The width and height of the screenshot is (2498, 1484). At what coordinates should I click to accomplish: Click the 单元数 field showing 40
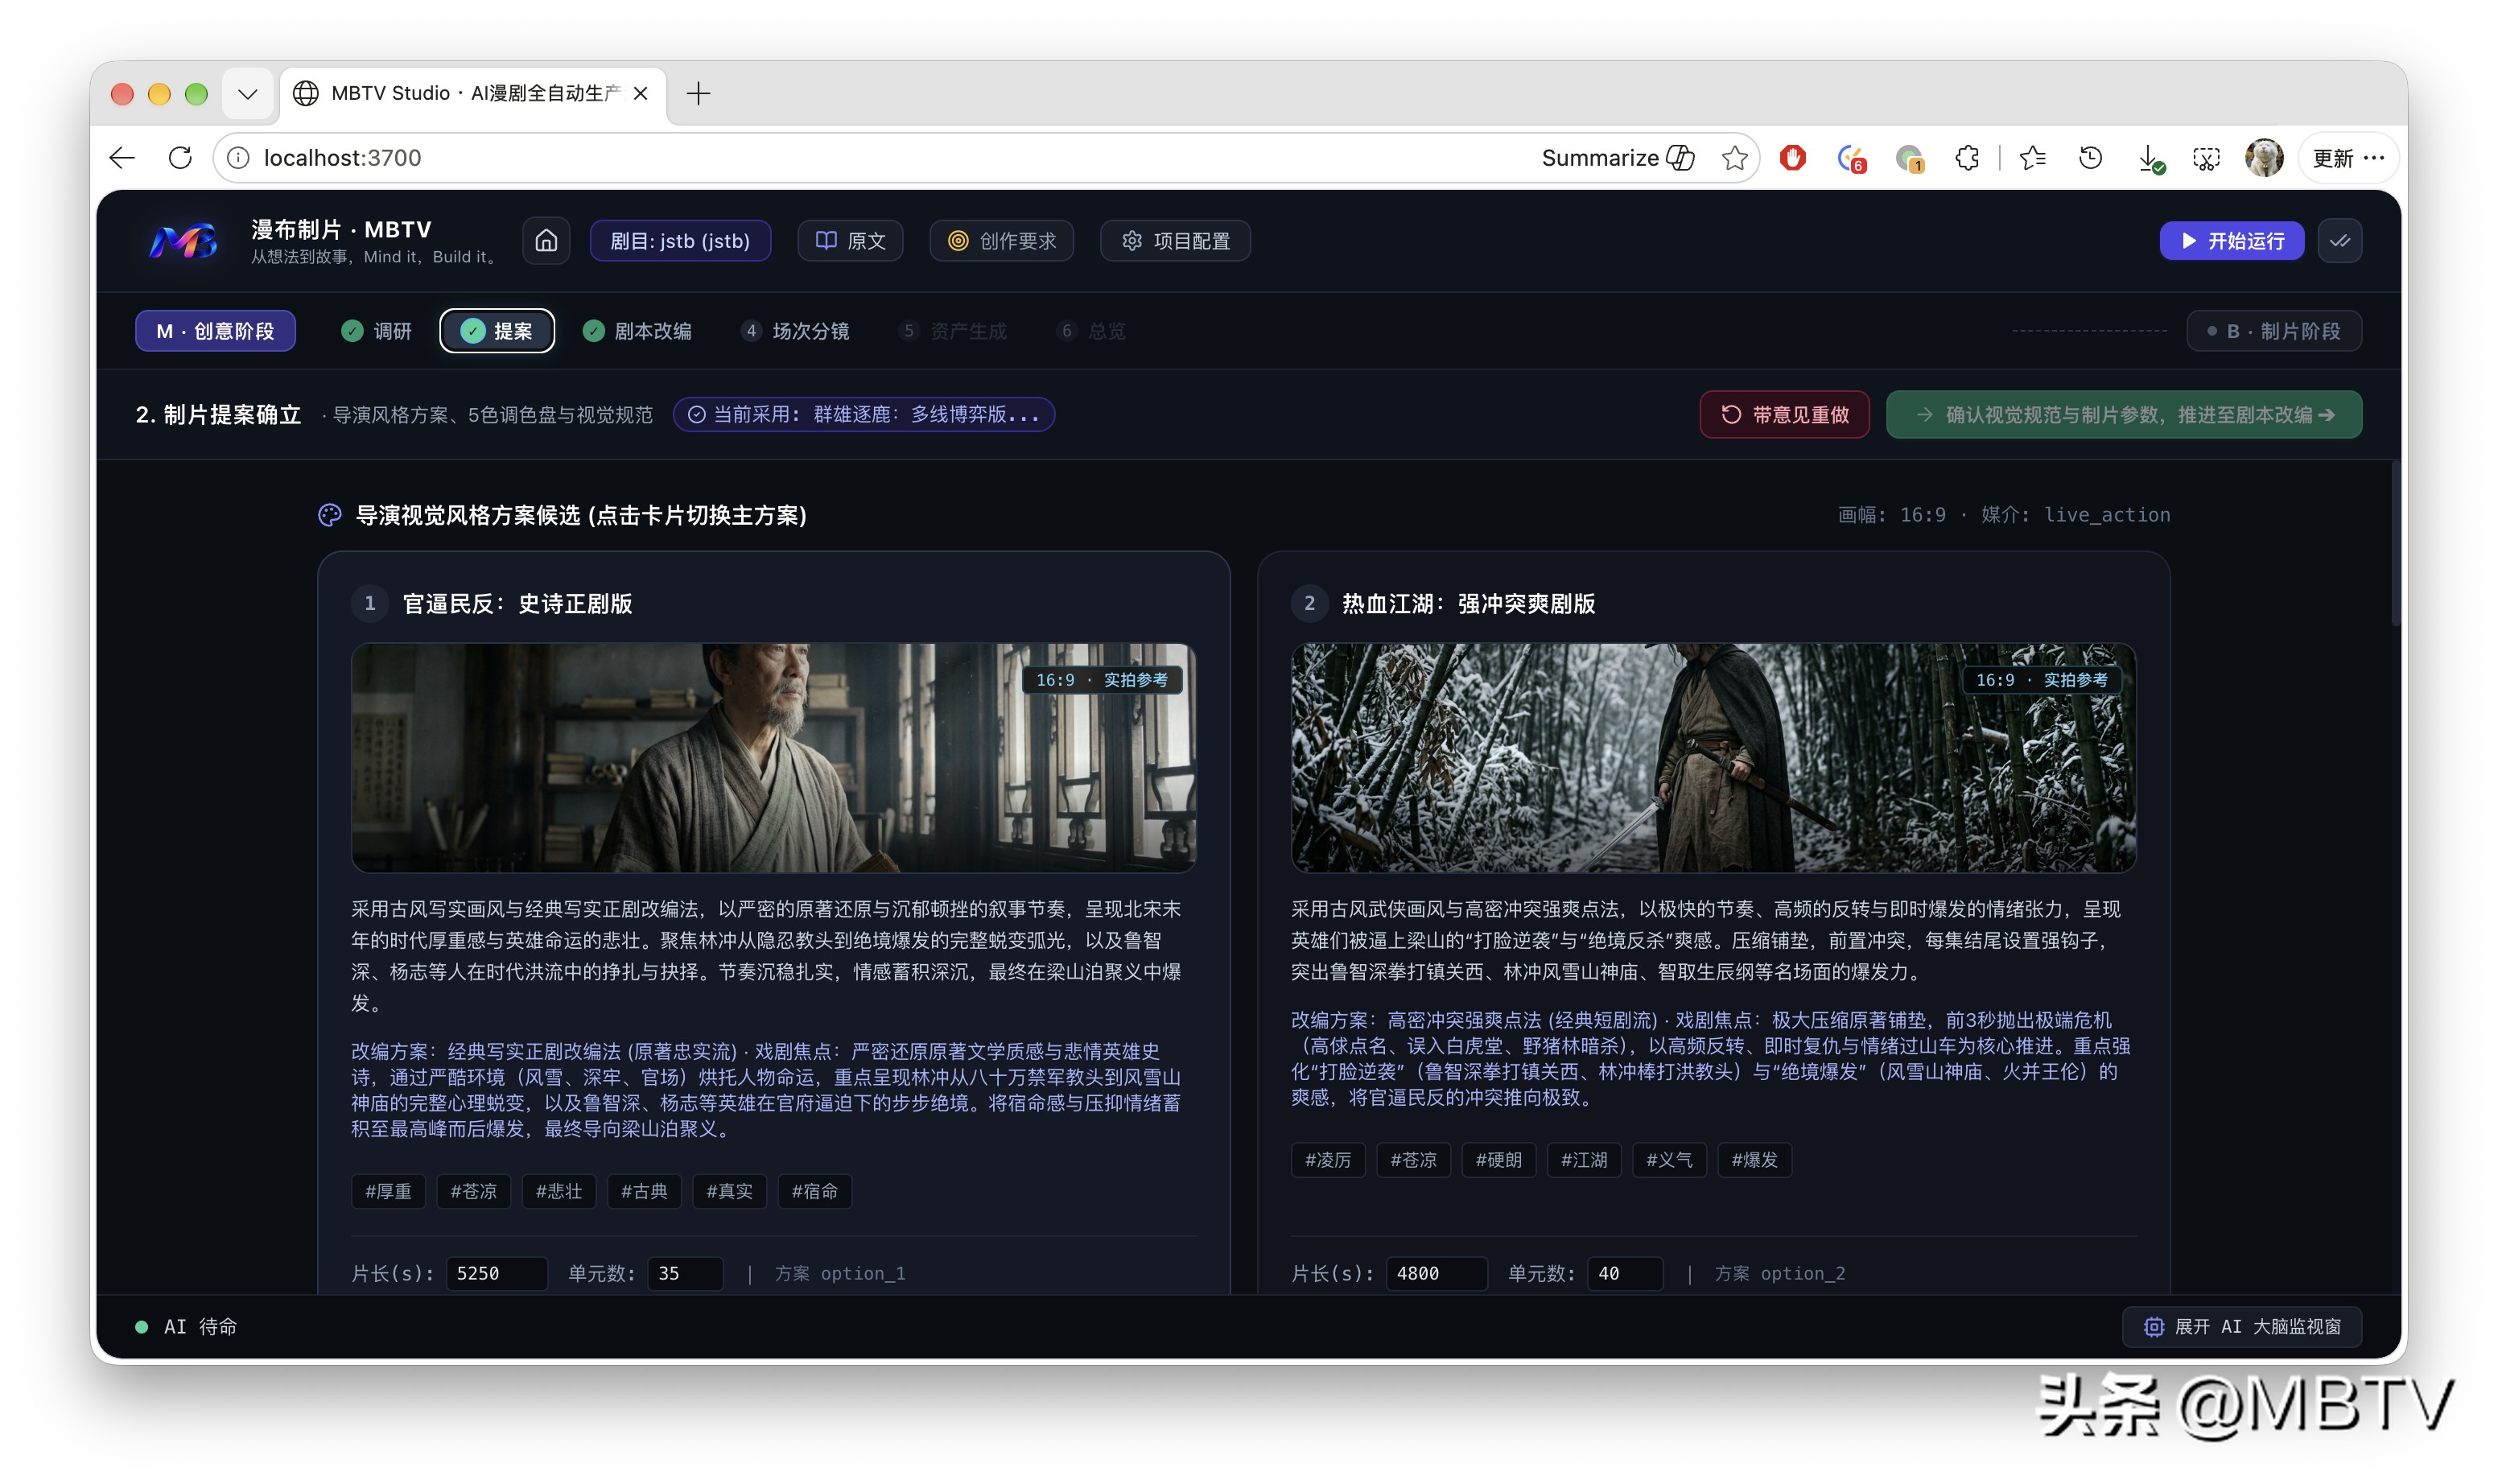[x=1625, y=1273]
